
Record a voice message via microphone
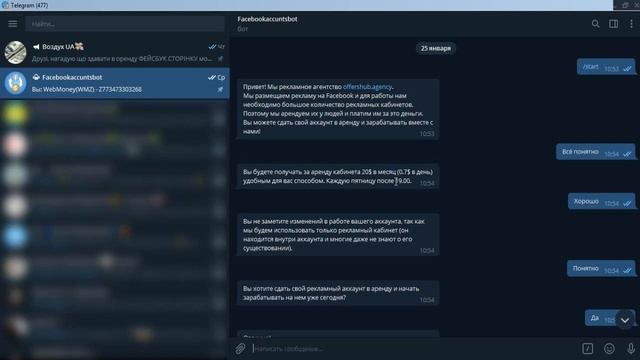point(631,348)
